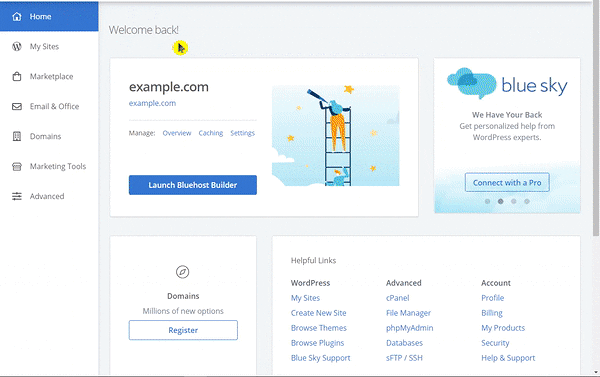Open the Overview manage link
600x377 pixels.
177,133
